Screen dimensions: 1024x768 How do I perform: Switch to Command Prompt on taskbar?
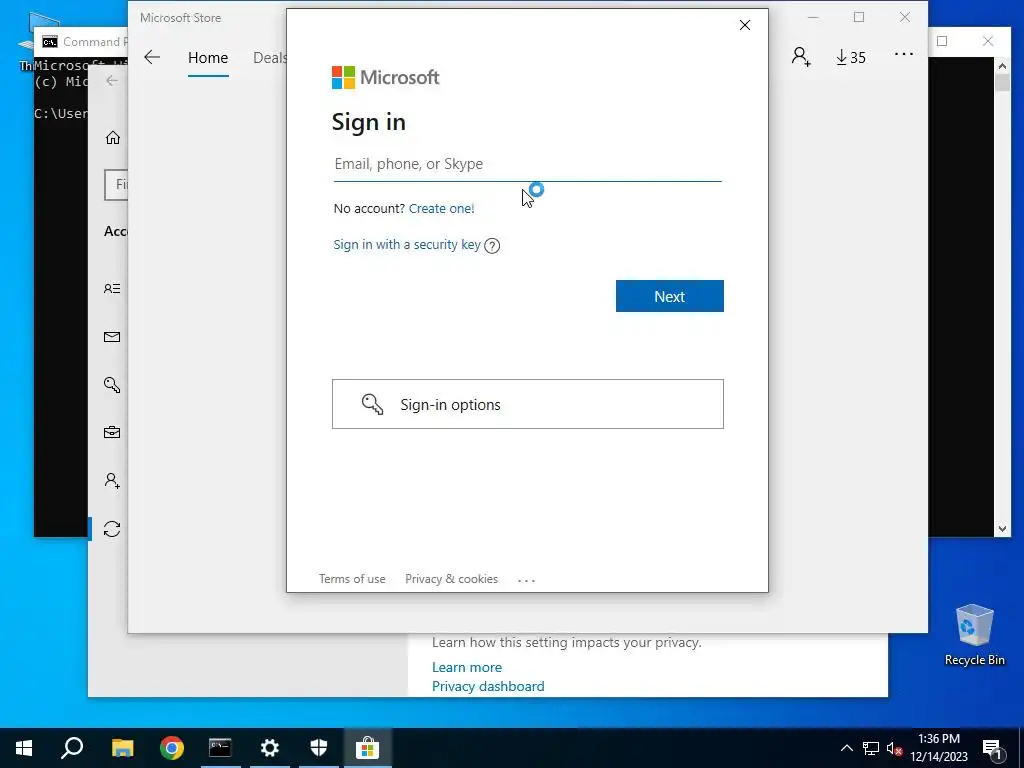[x=220, y=748]
